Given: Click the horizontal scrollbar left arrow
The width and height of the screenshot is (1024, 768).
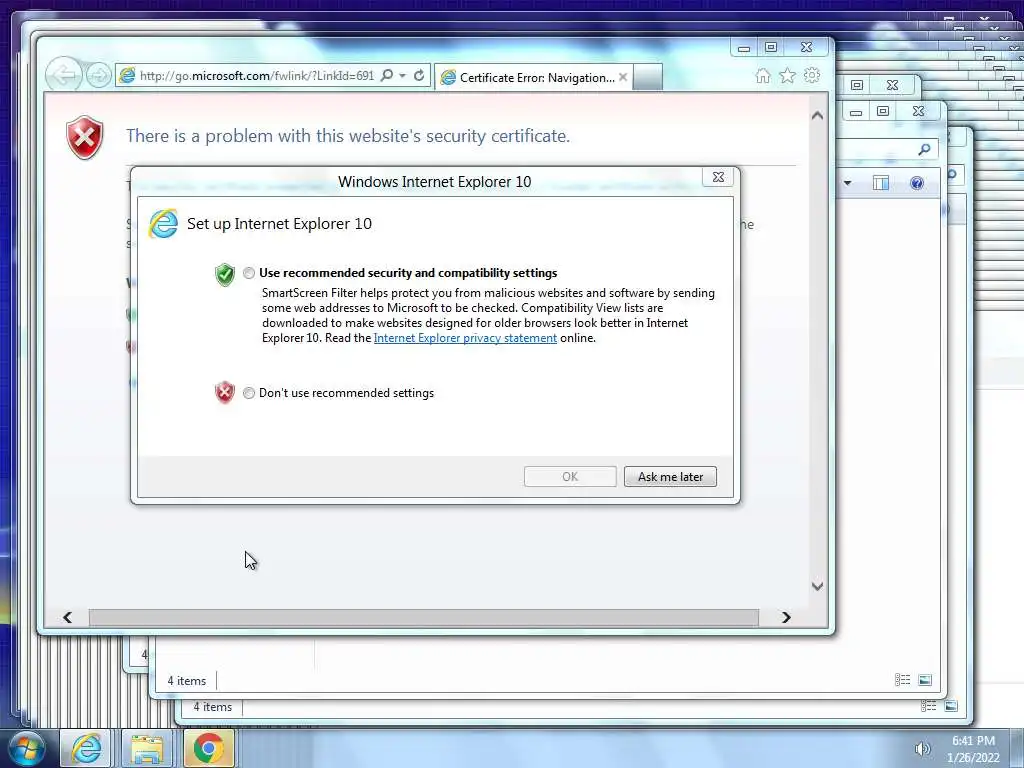Looking at the screenshot, I should click(67, 617).
